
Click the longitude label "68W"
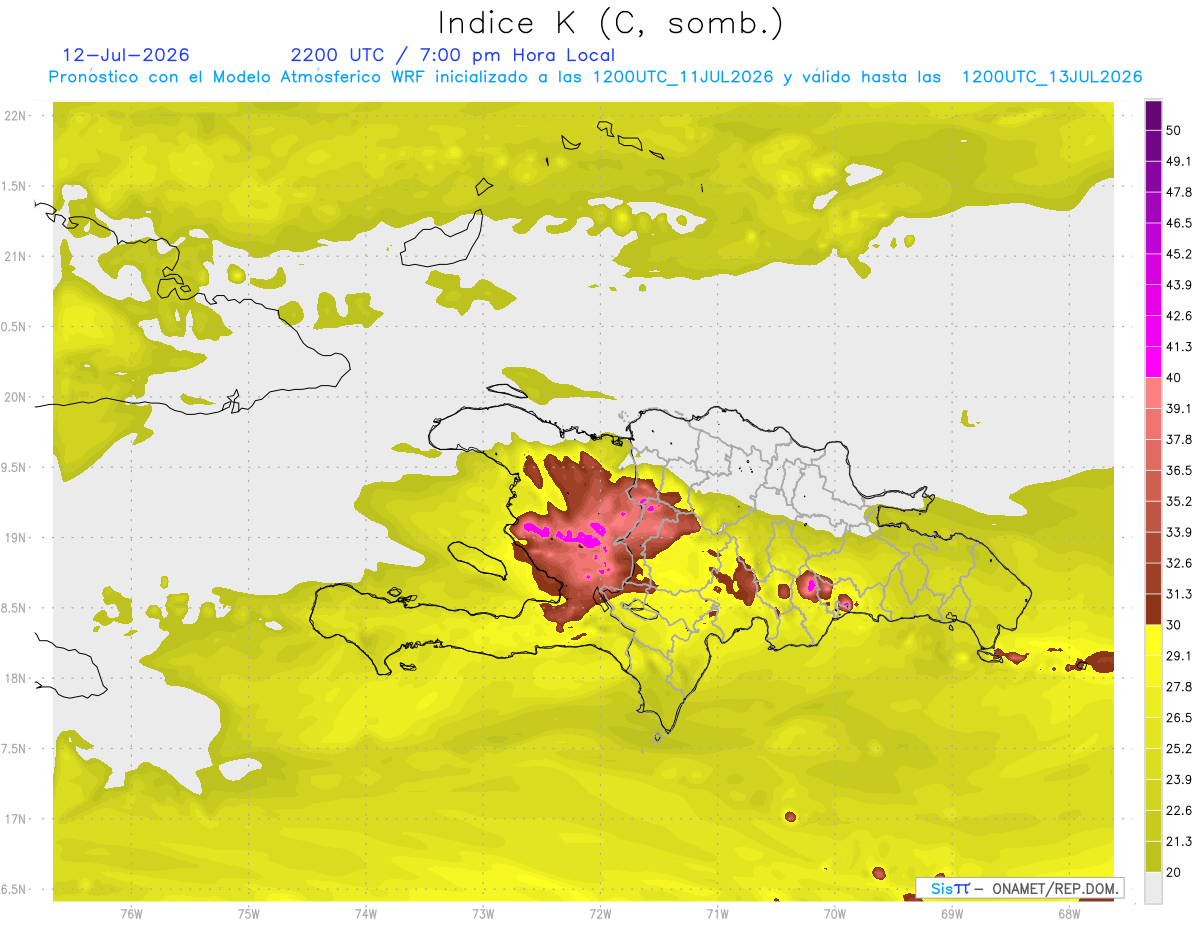click(x=1069, y=913)
